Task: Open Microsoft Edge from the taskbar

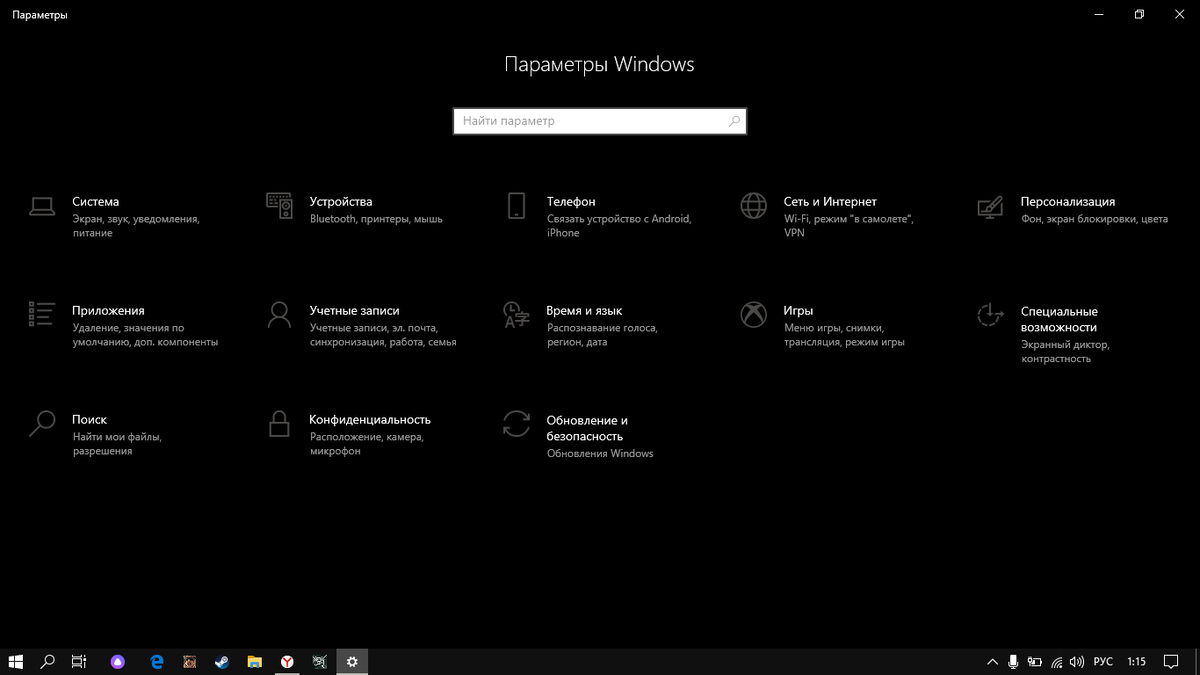Action: pyautogui.click(x=157, y=661)
